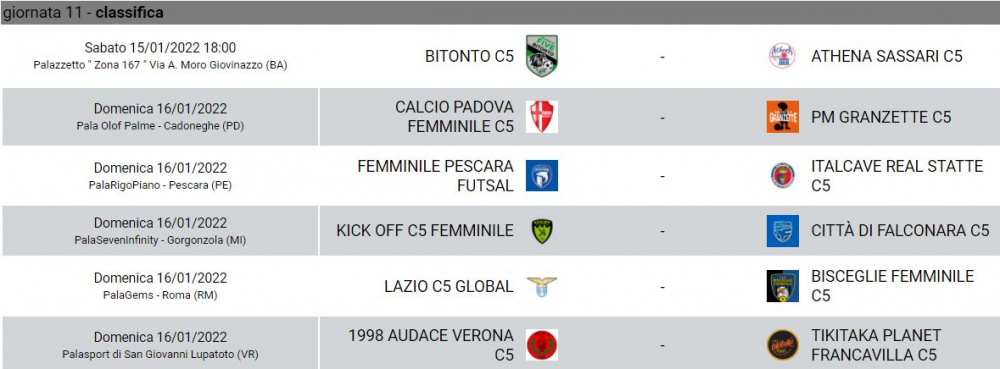Viewport: 1000px width, 369px height.
Task: Select the Tikitaka Planet Francavilla round logo
Action: pyautogui.click(x=783, y=345)
